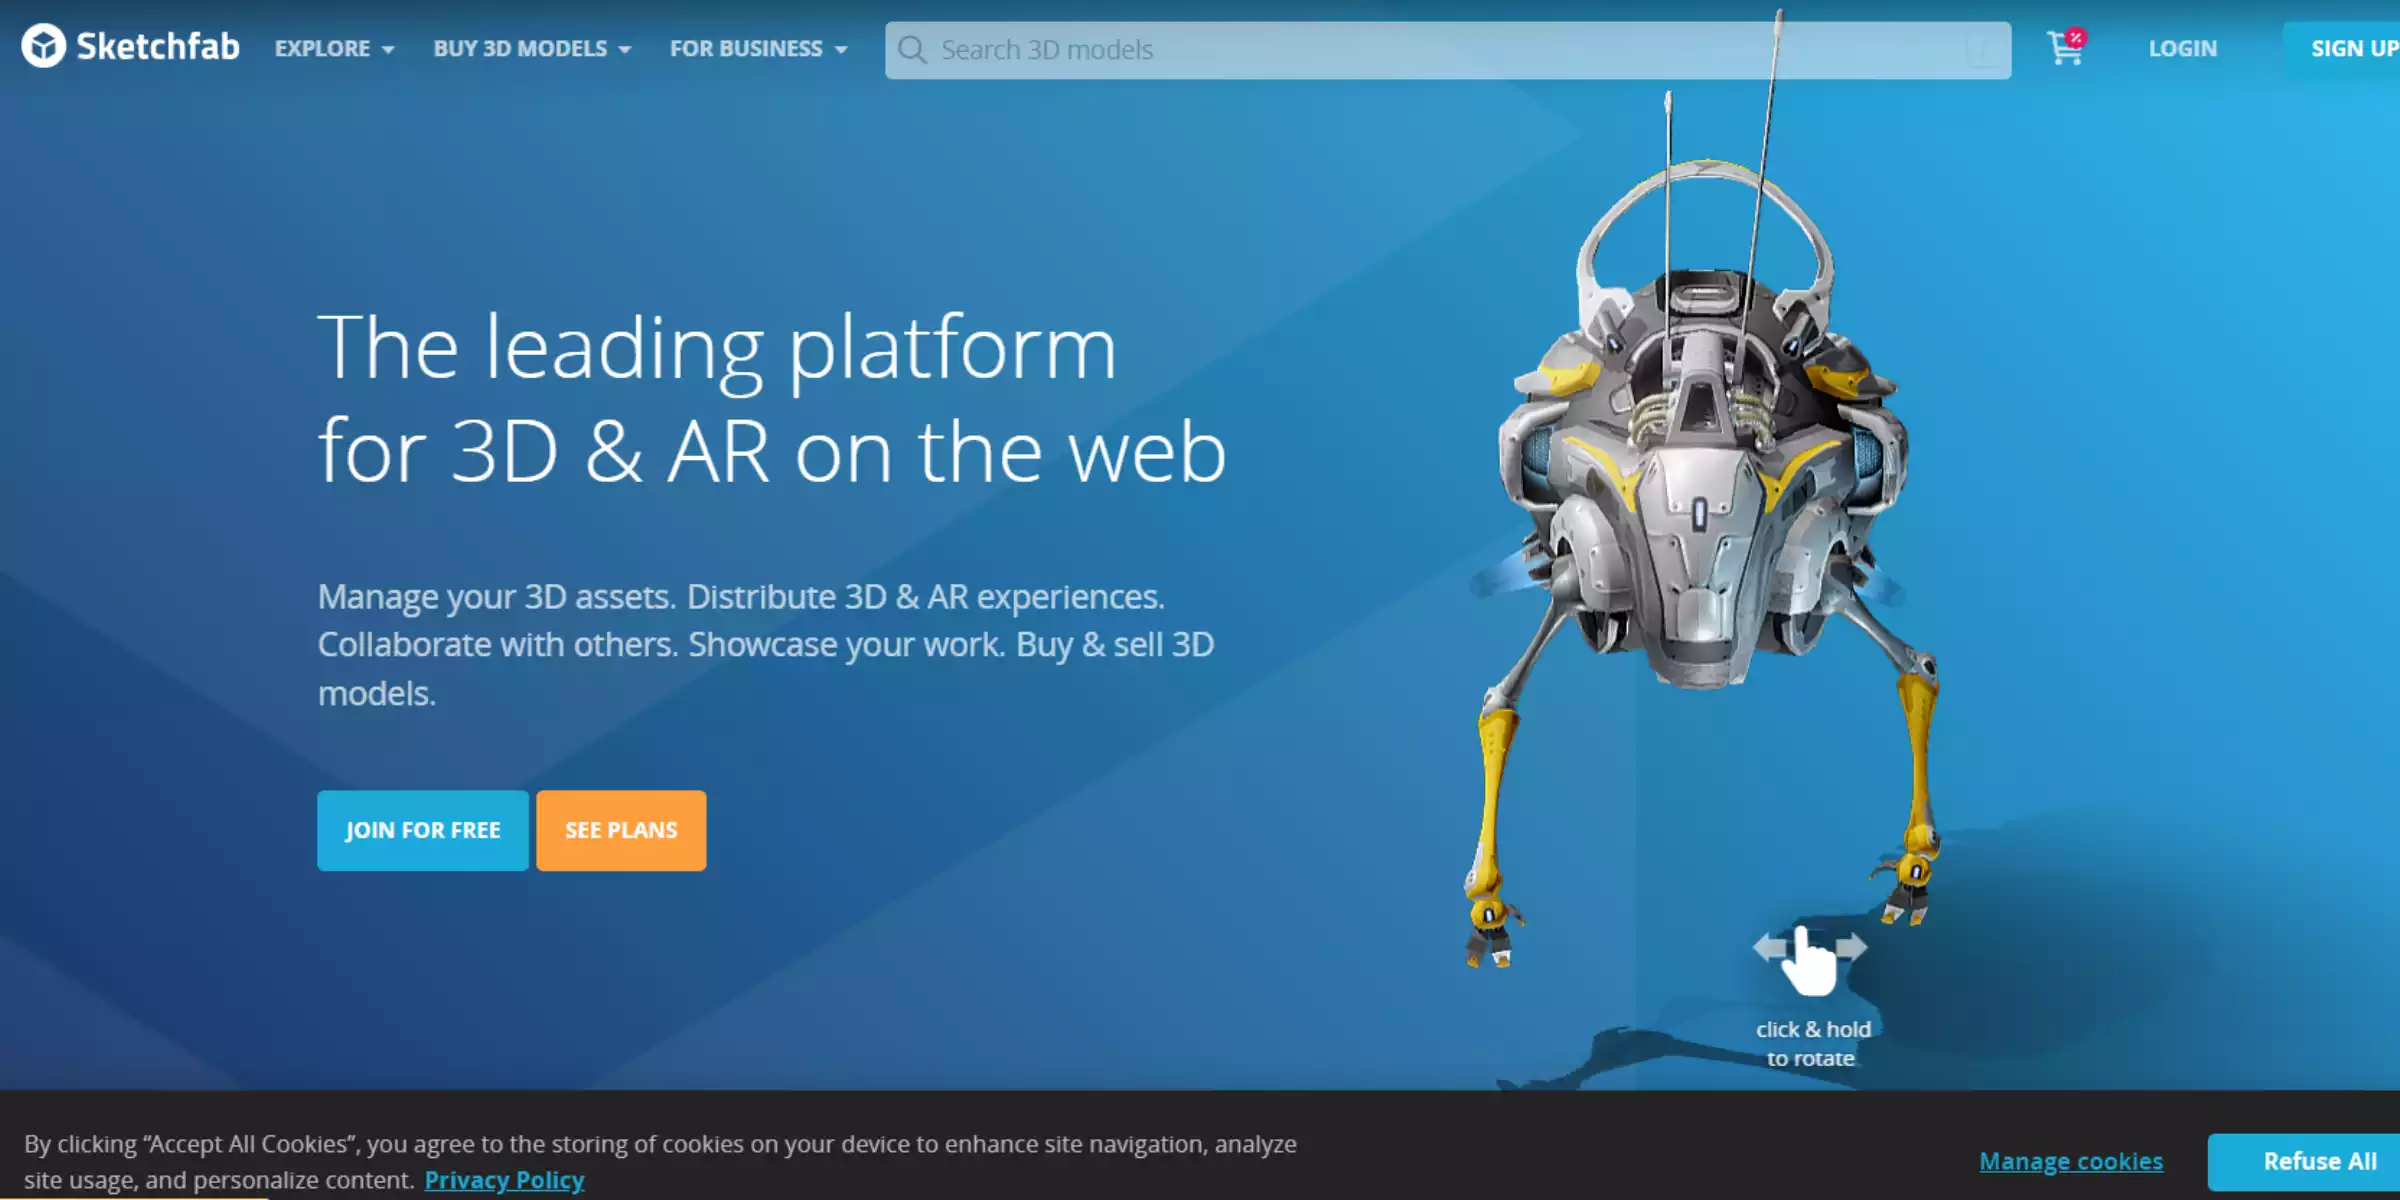Click the shopping cart icon
The height and width of the screenshot is (1200, 2400).
pos(2065,47)
